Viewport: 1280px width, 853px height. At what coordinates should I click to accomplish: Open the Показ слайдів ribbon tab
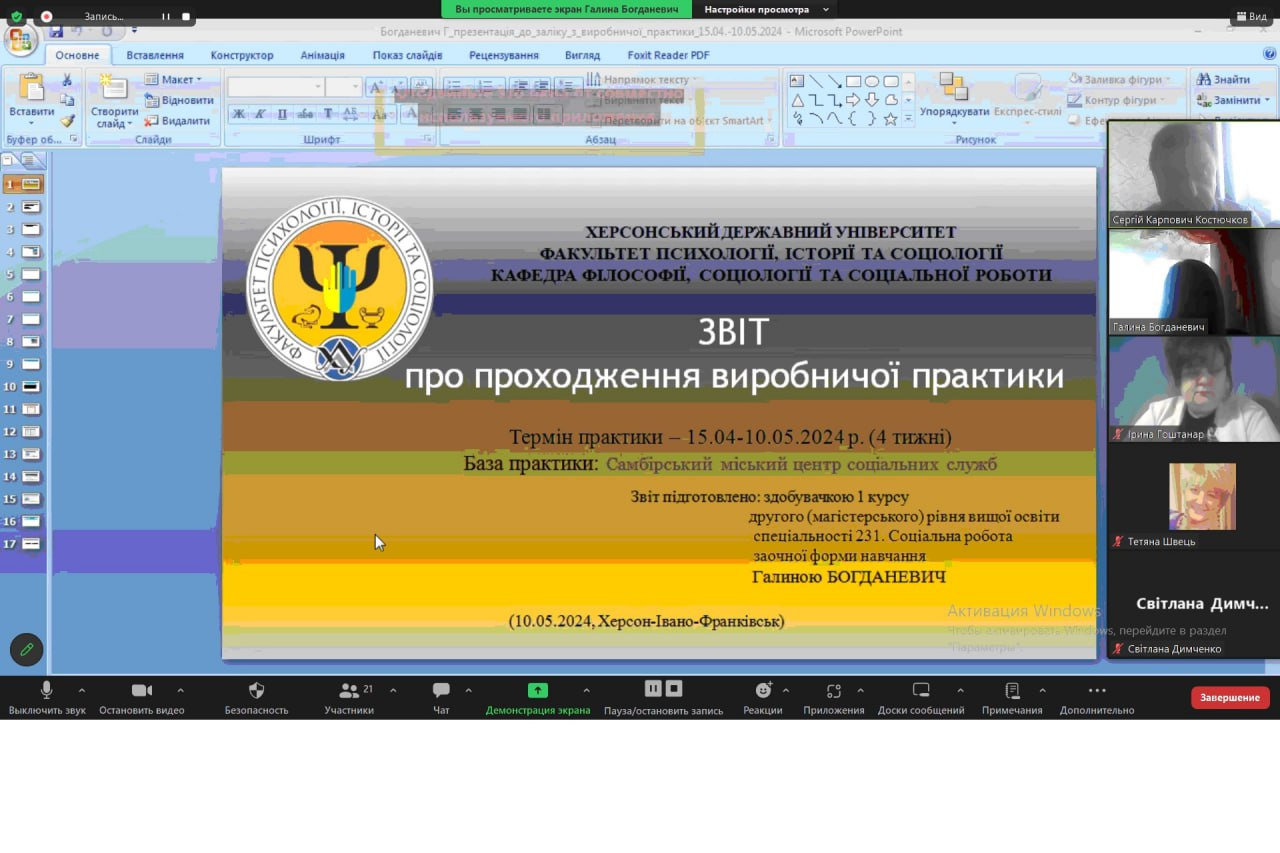(408, 55)
